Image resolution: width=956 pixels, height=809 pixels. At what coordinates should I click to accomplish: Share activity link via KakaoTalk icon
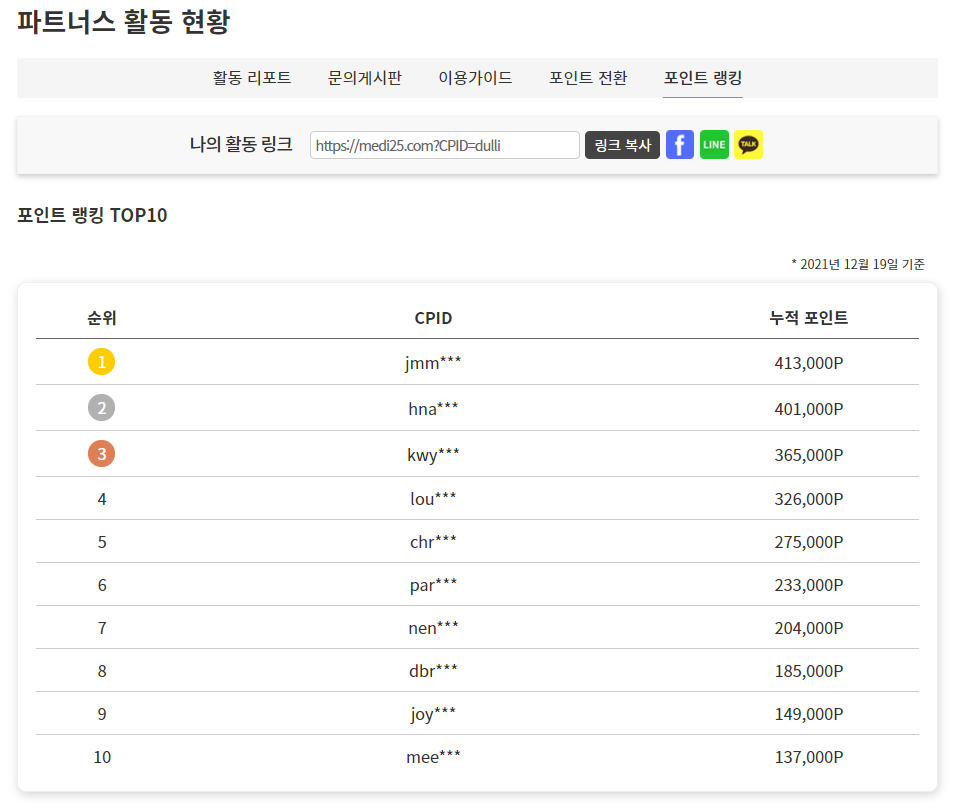click(x=748, y=144)
